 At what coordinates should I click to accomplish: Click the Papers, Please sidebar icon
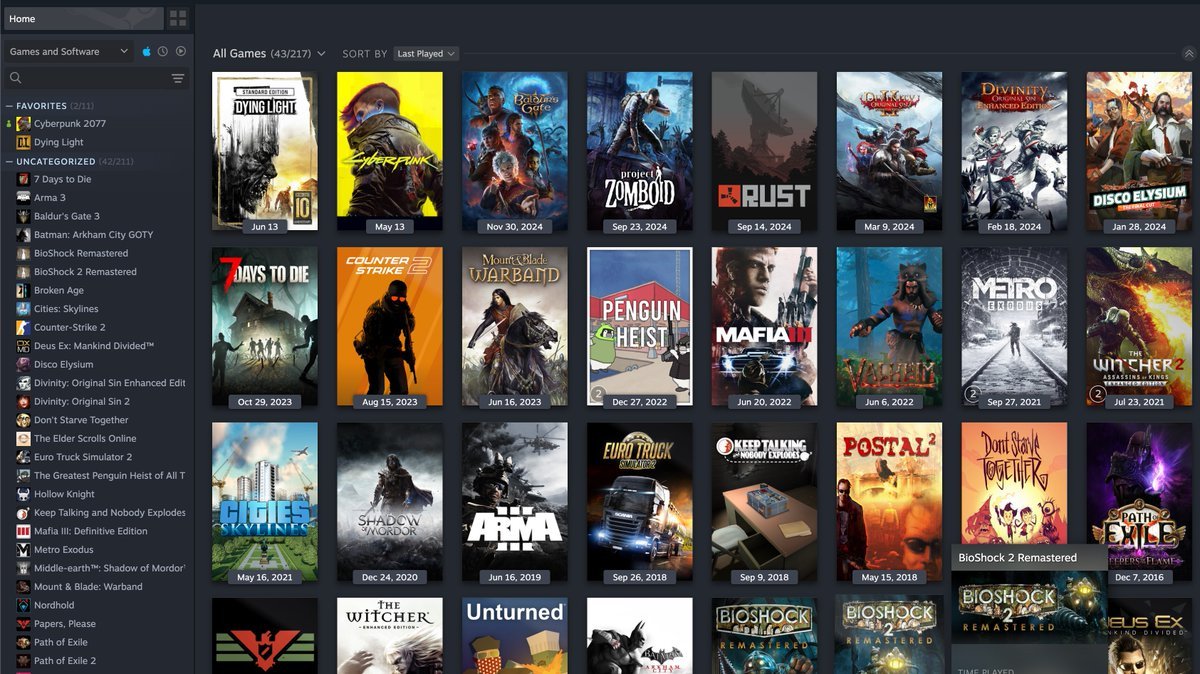tap(23, 623)
